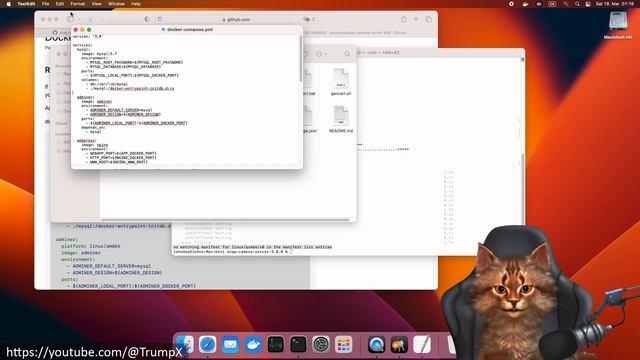Image resolution: width=640 pixels, height=360 pixels.
Task: Open Terminal from the Dock
Action: [x=298, y=345]
